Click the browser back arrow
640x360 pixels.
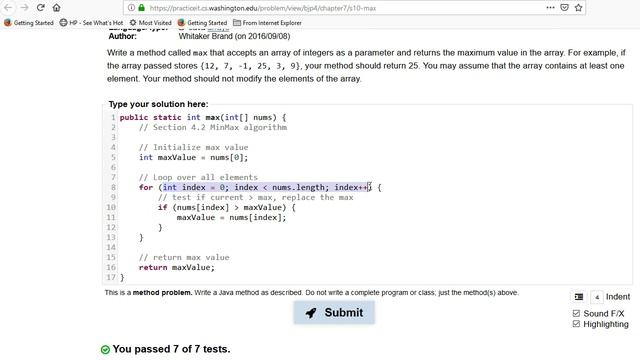[8, 8]
